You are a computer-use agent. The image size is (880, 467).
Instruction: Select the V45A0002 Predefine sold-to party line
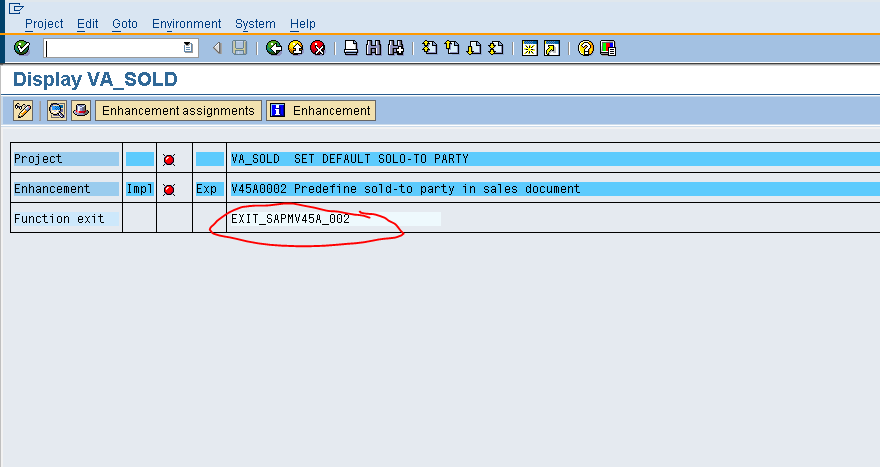click(405, 189)
